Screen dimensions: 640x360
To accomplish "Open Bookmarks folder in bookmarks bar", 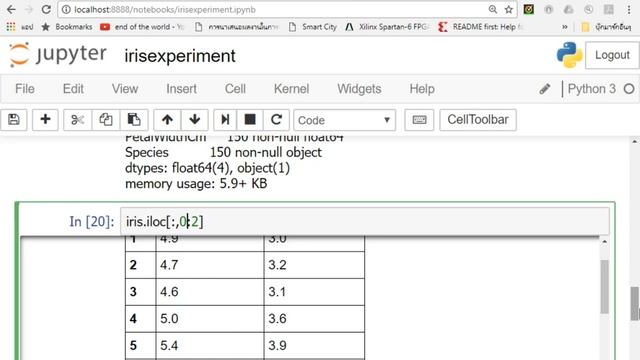I will [x=67, y=27].
